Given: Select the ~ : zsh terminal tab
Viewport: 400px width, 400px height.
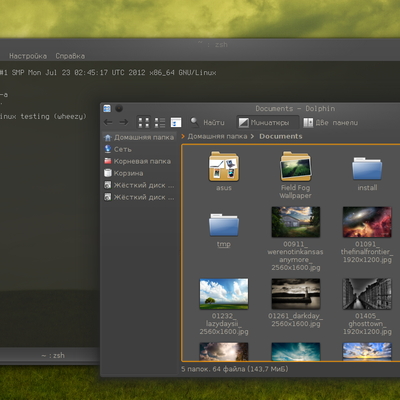Looking at the screenshot, I should click(53, 355).
